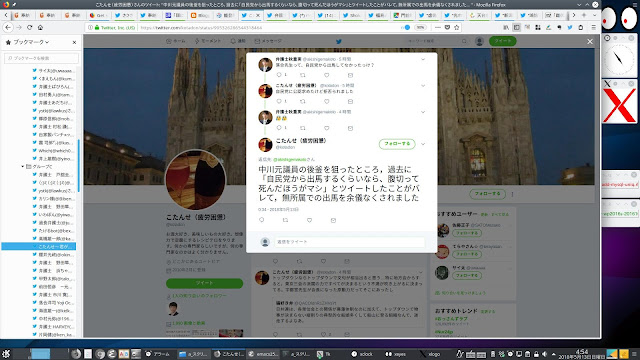Viewport: 640px width, 360px height.
Task: Retweet the first tweet by 弁護士秋重実
Action: 302,75
